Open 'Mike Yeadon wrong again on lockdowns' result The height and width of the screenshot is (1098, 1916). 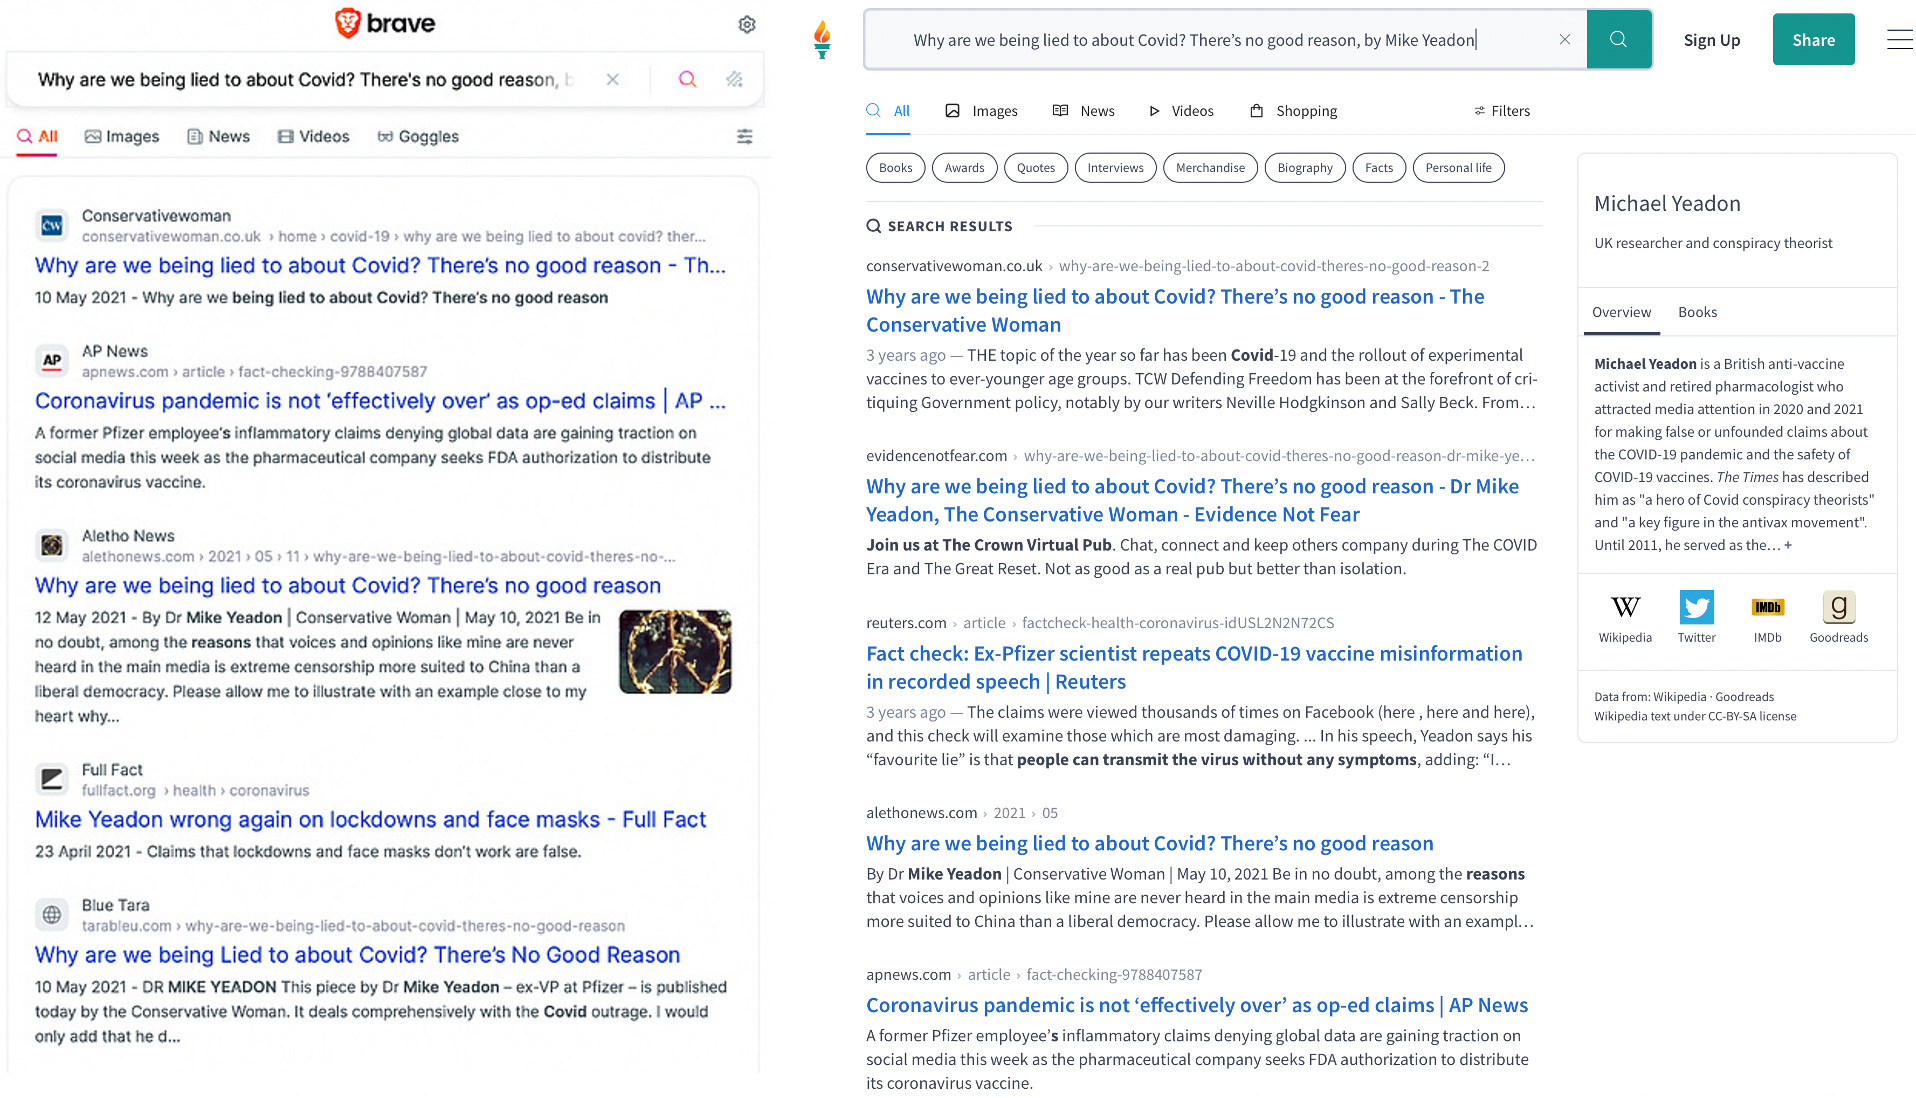(371, 820)
